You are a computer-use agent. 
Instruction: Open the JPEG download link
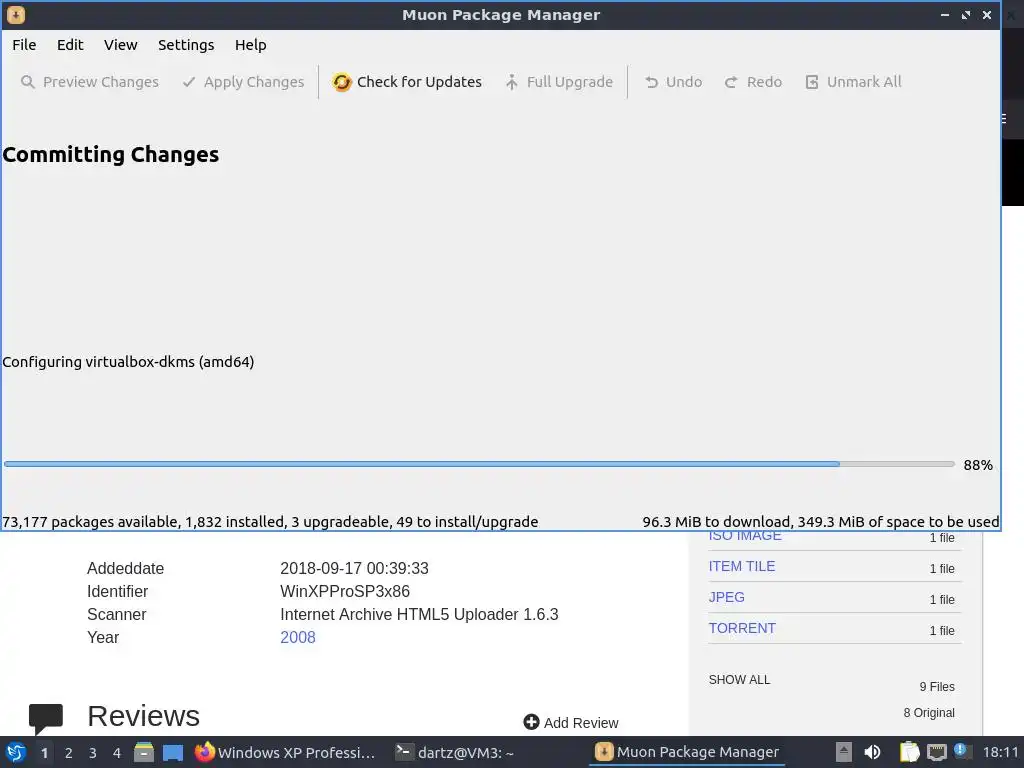point(727,597)
